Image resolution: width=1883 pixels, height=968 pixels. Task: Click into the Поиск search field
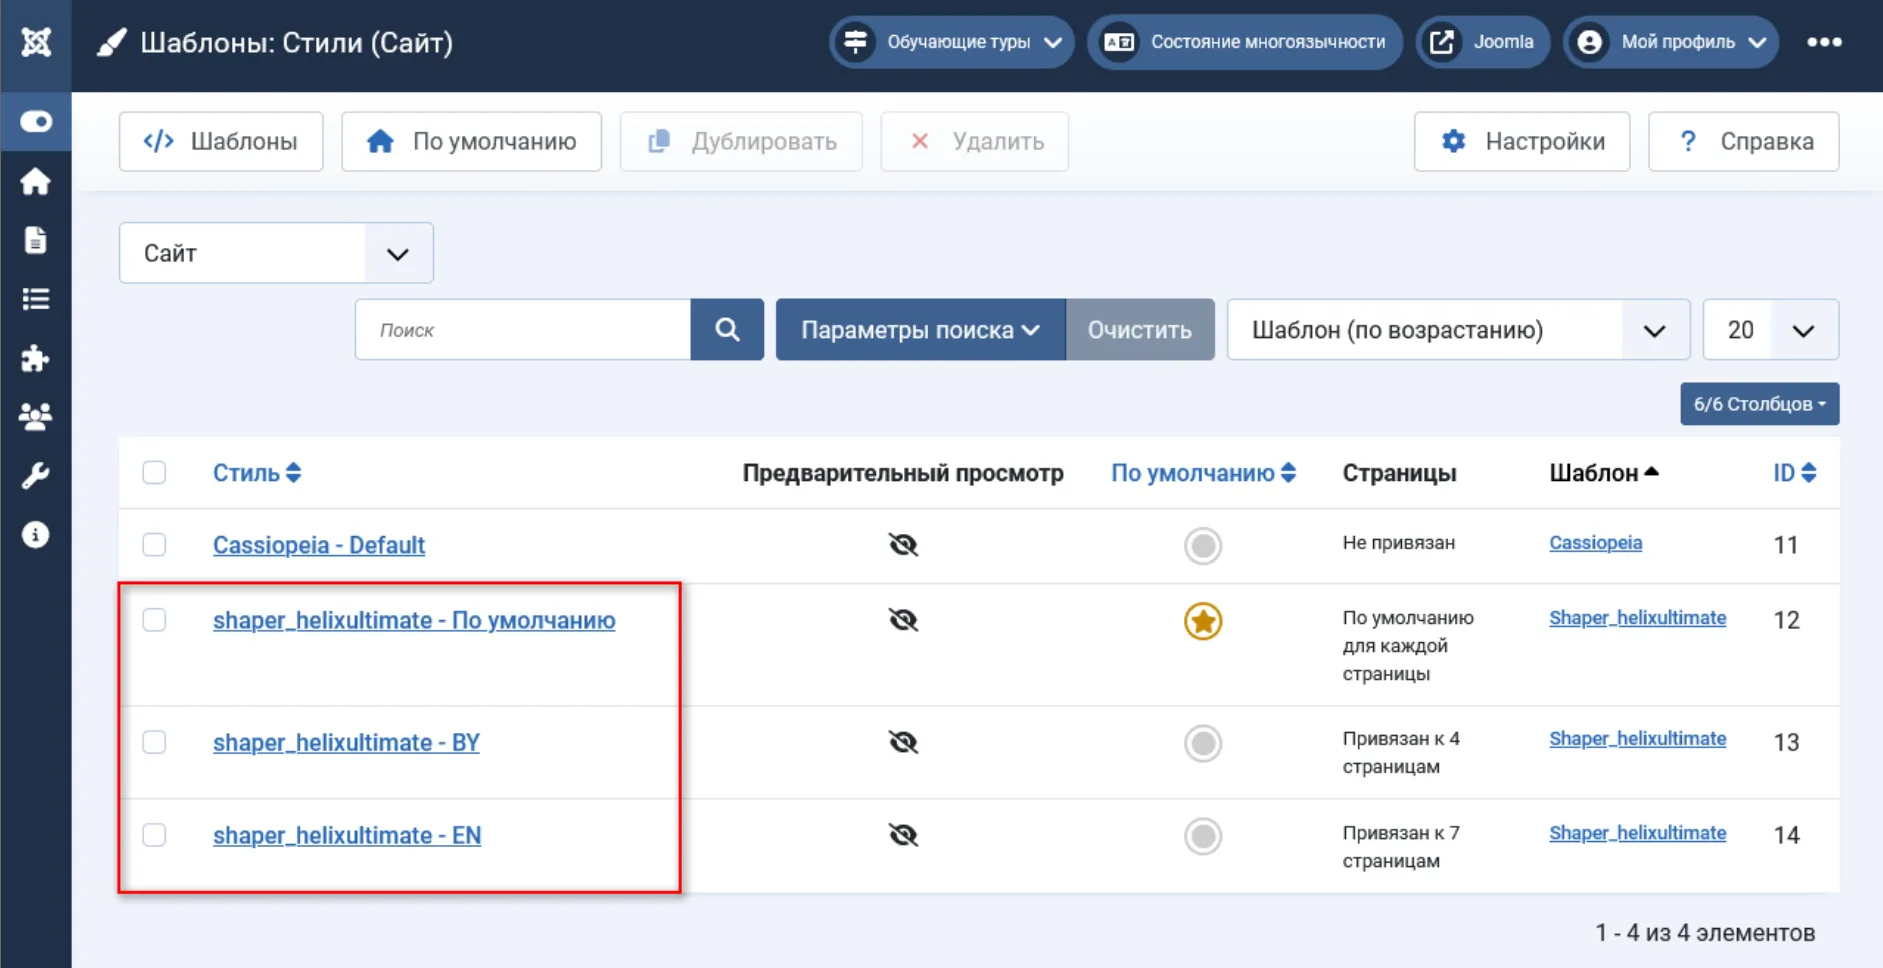(523, 330)
